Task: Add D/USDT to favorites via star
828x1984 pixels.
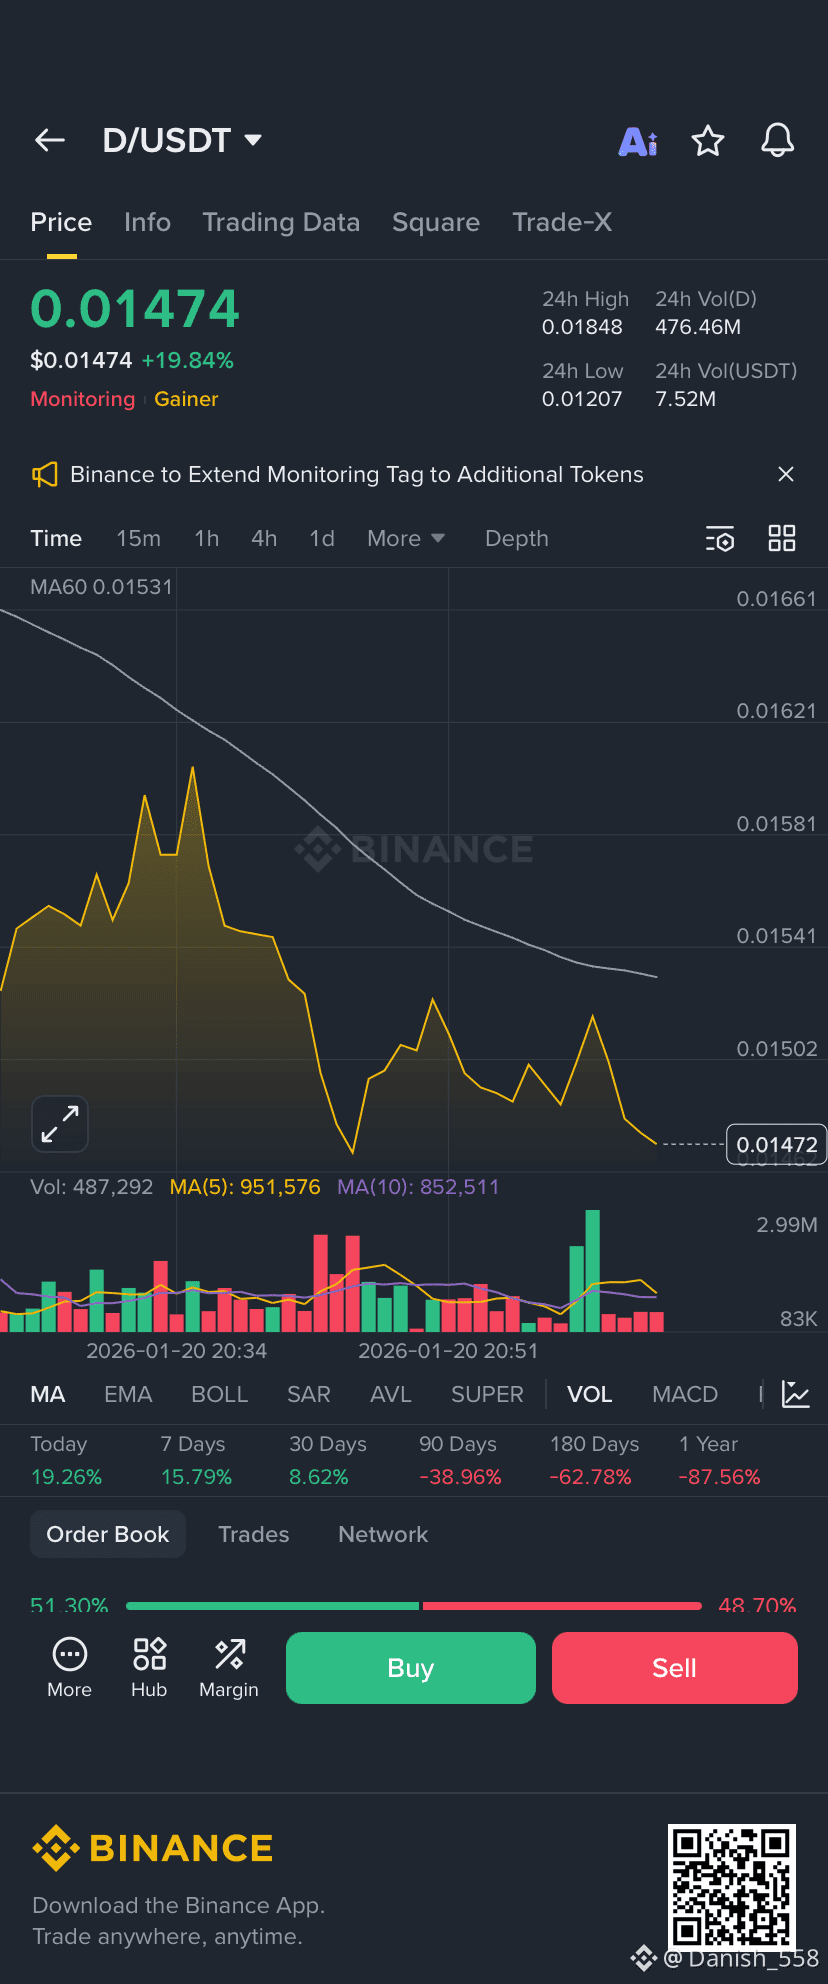Action: tap(707, 140)
